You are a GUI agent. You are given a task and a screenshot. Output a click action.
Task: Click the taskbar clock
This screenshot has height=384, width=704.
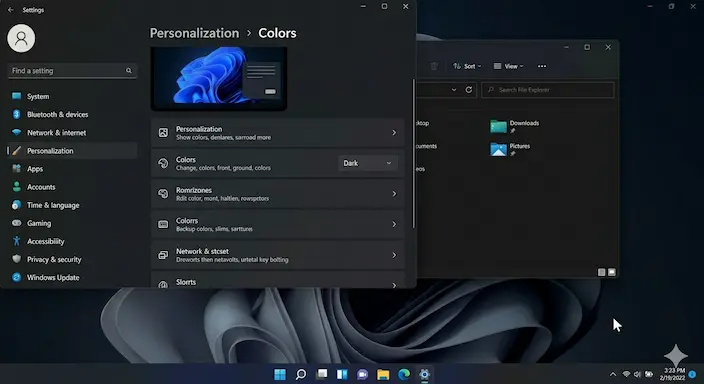pos(673,374)
